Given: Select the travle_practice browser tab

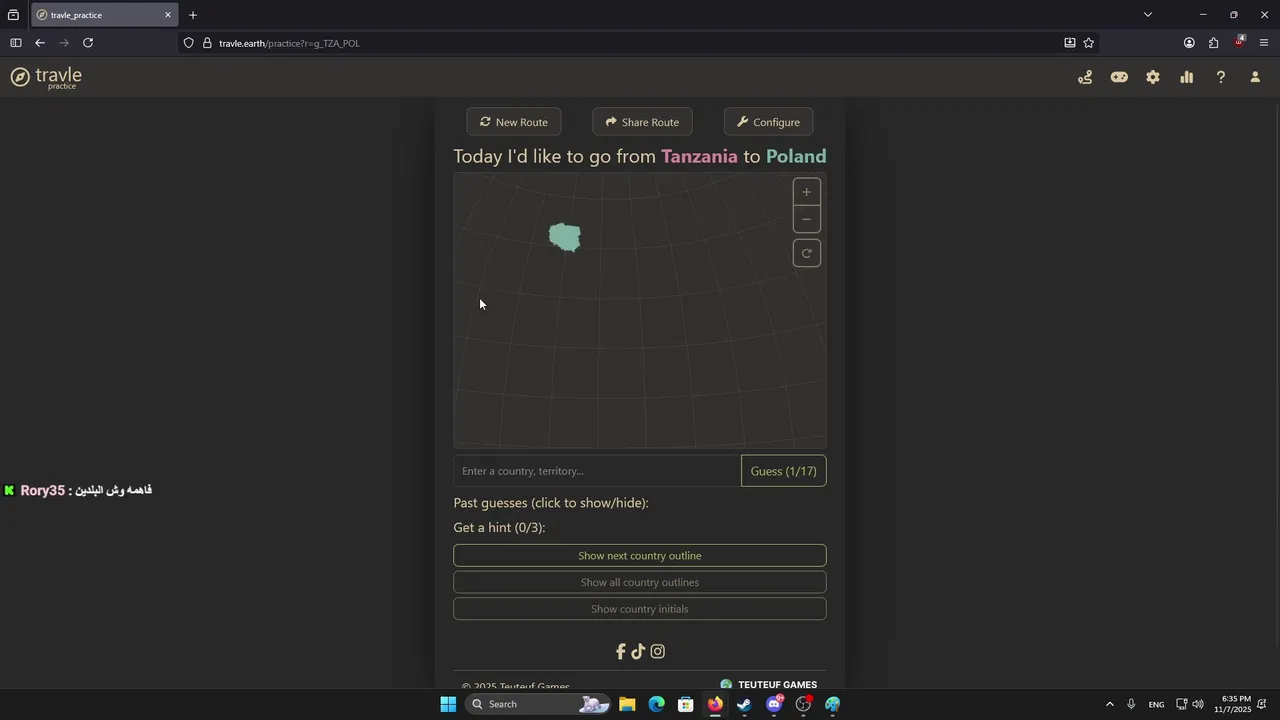Looking at the screenshot, I should tap(104, 15).
